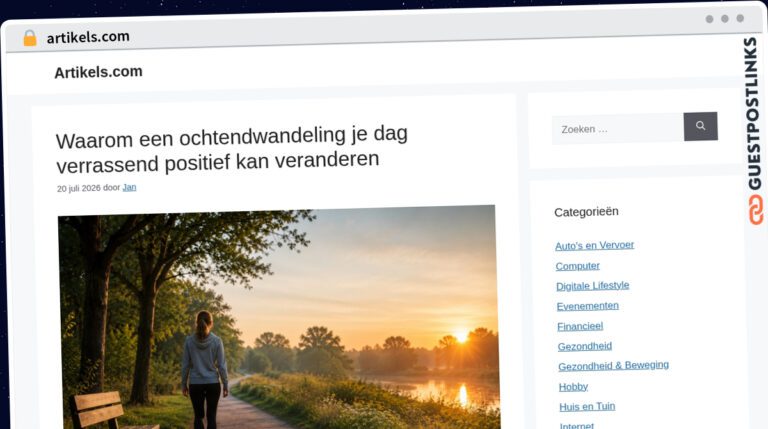Open the ochtendwandeling article headline
The height and width of the screenshot is (429, 768).
(232, 149)
